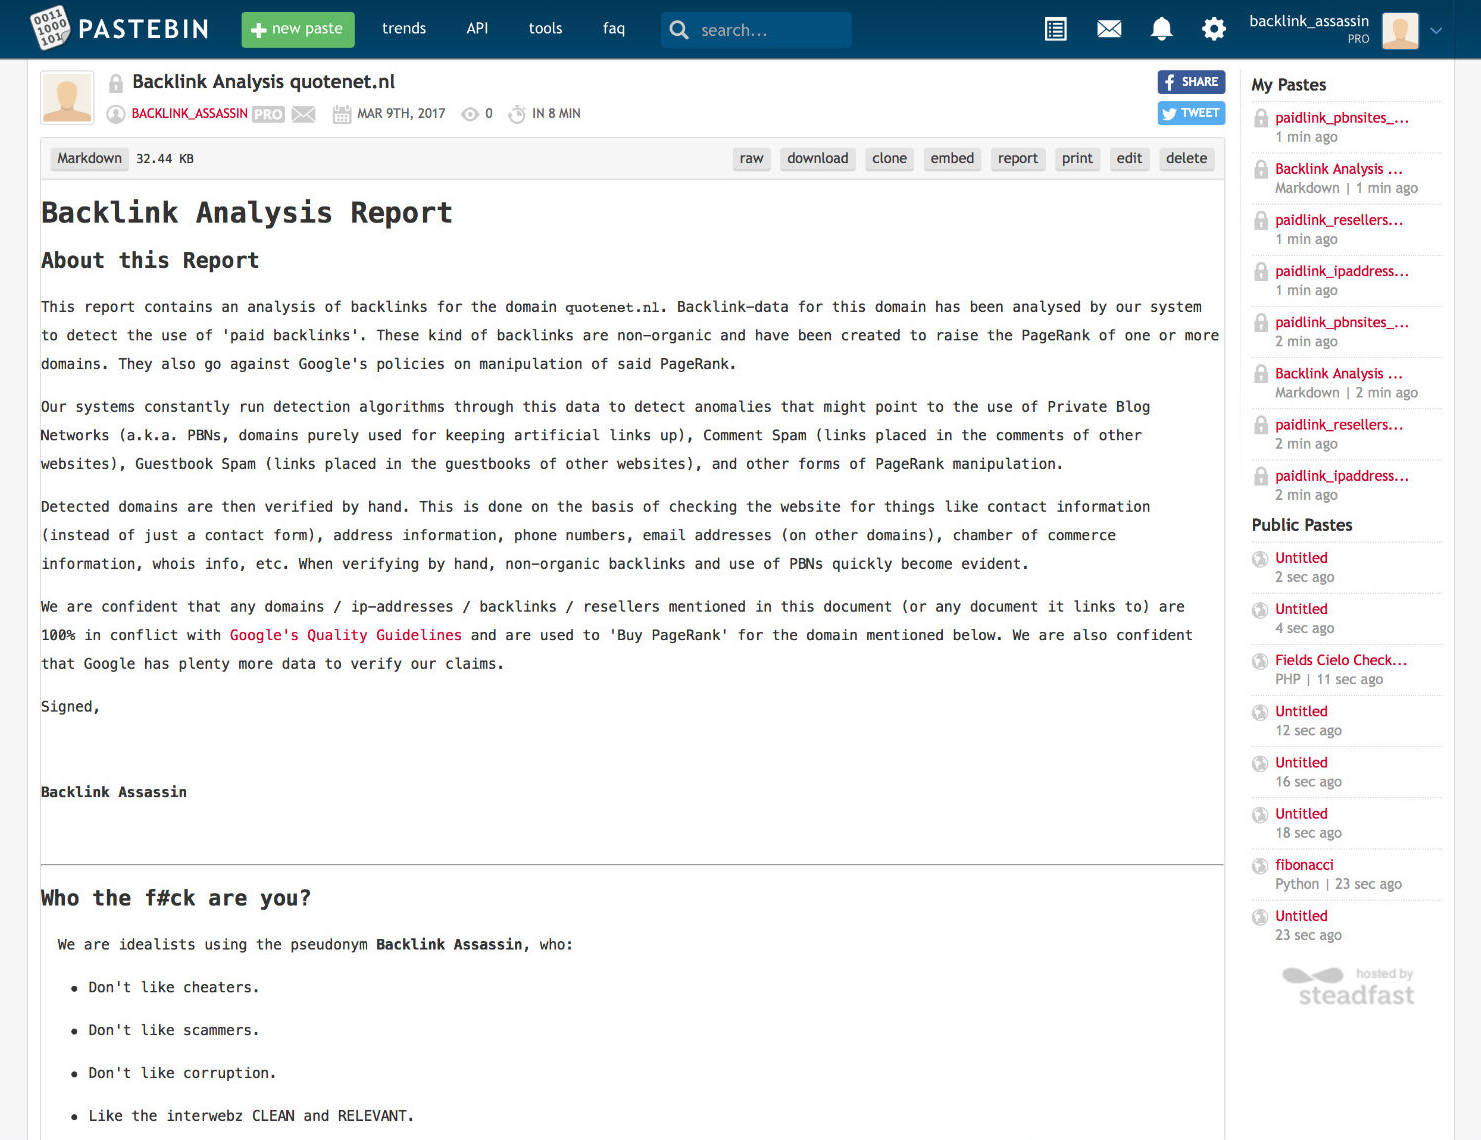Image resolution: width=1481 pixels, height=1140 pixels.
Task: Open the Untitled public paste, 18 sec ago
Action: tap(1301, 814)
